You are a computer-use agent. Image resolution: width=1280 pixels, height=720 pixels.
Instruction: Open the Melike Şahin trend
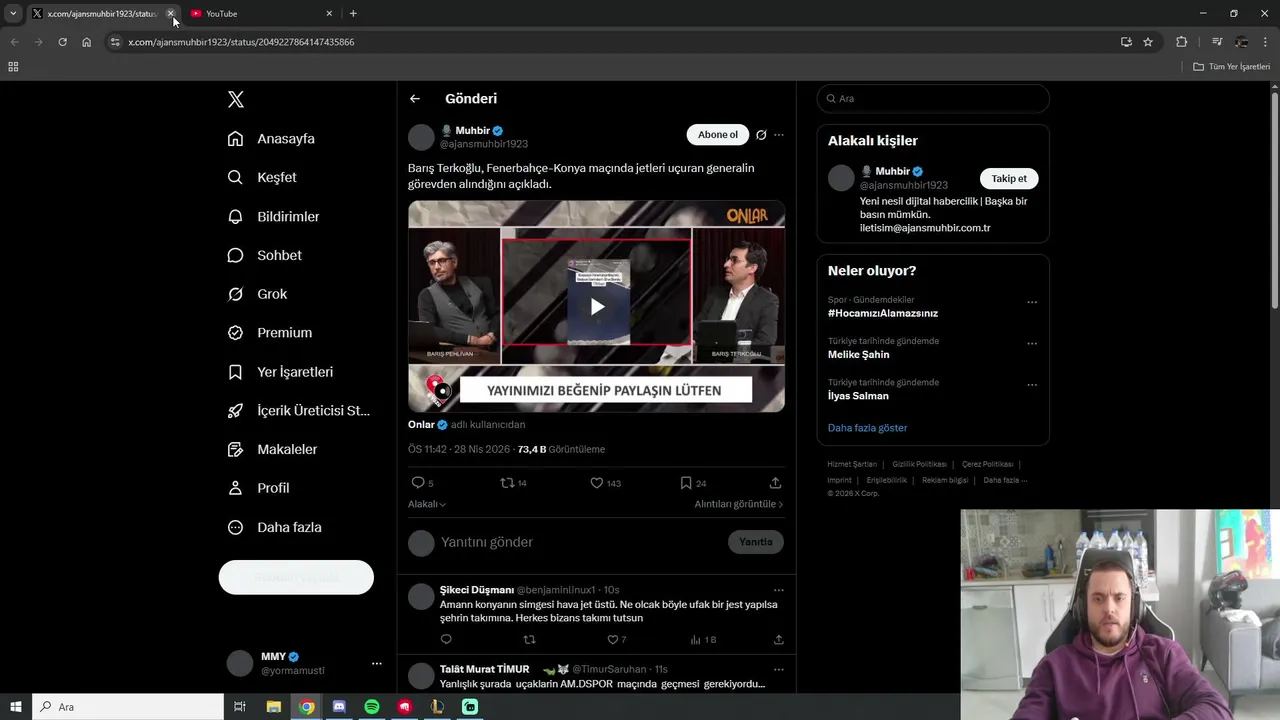(x=858, y=355)
